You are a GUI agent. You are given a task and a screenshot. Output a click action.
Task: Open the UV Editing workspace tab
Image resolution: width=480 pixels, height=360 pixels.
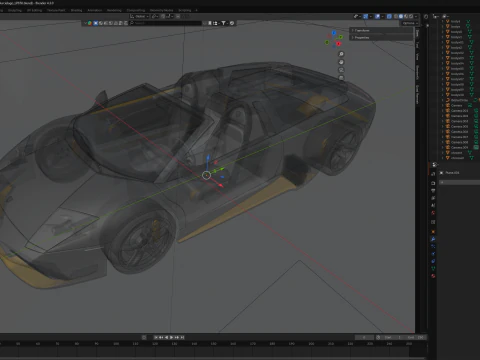pyautogui.click(x=34, y=10)
